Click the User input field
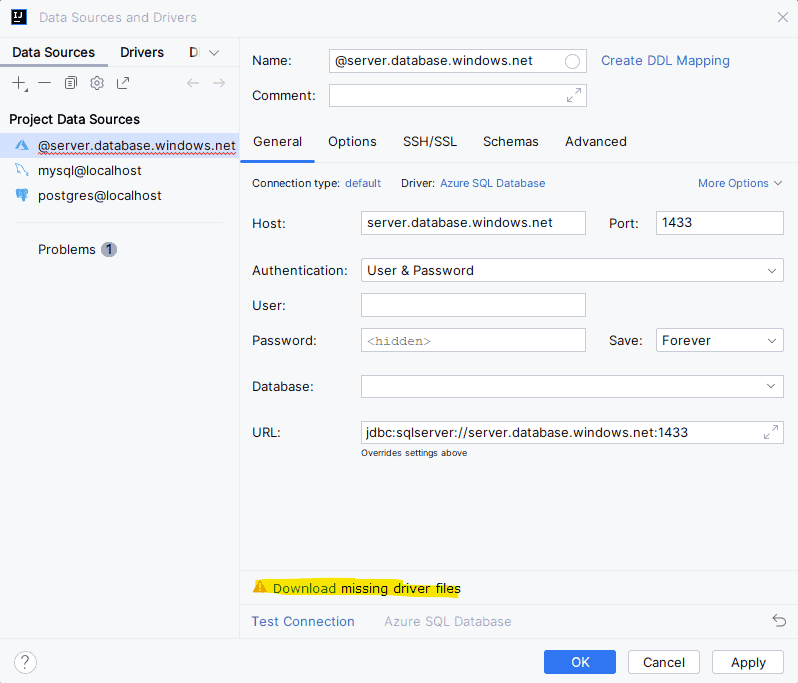 [x=473, y=305]
